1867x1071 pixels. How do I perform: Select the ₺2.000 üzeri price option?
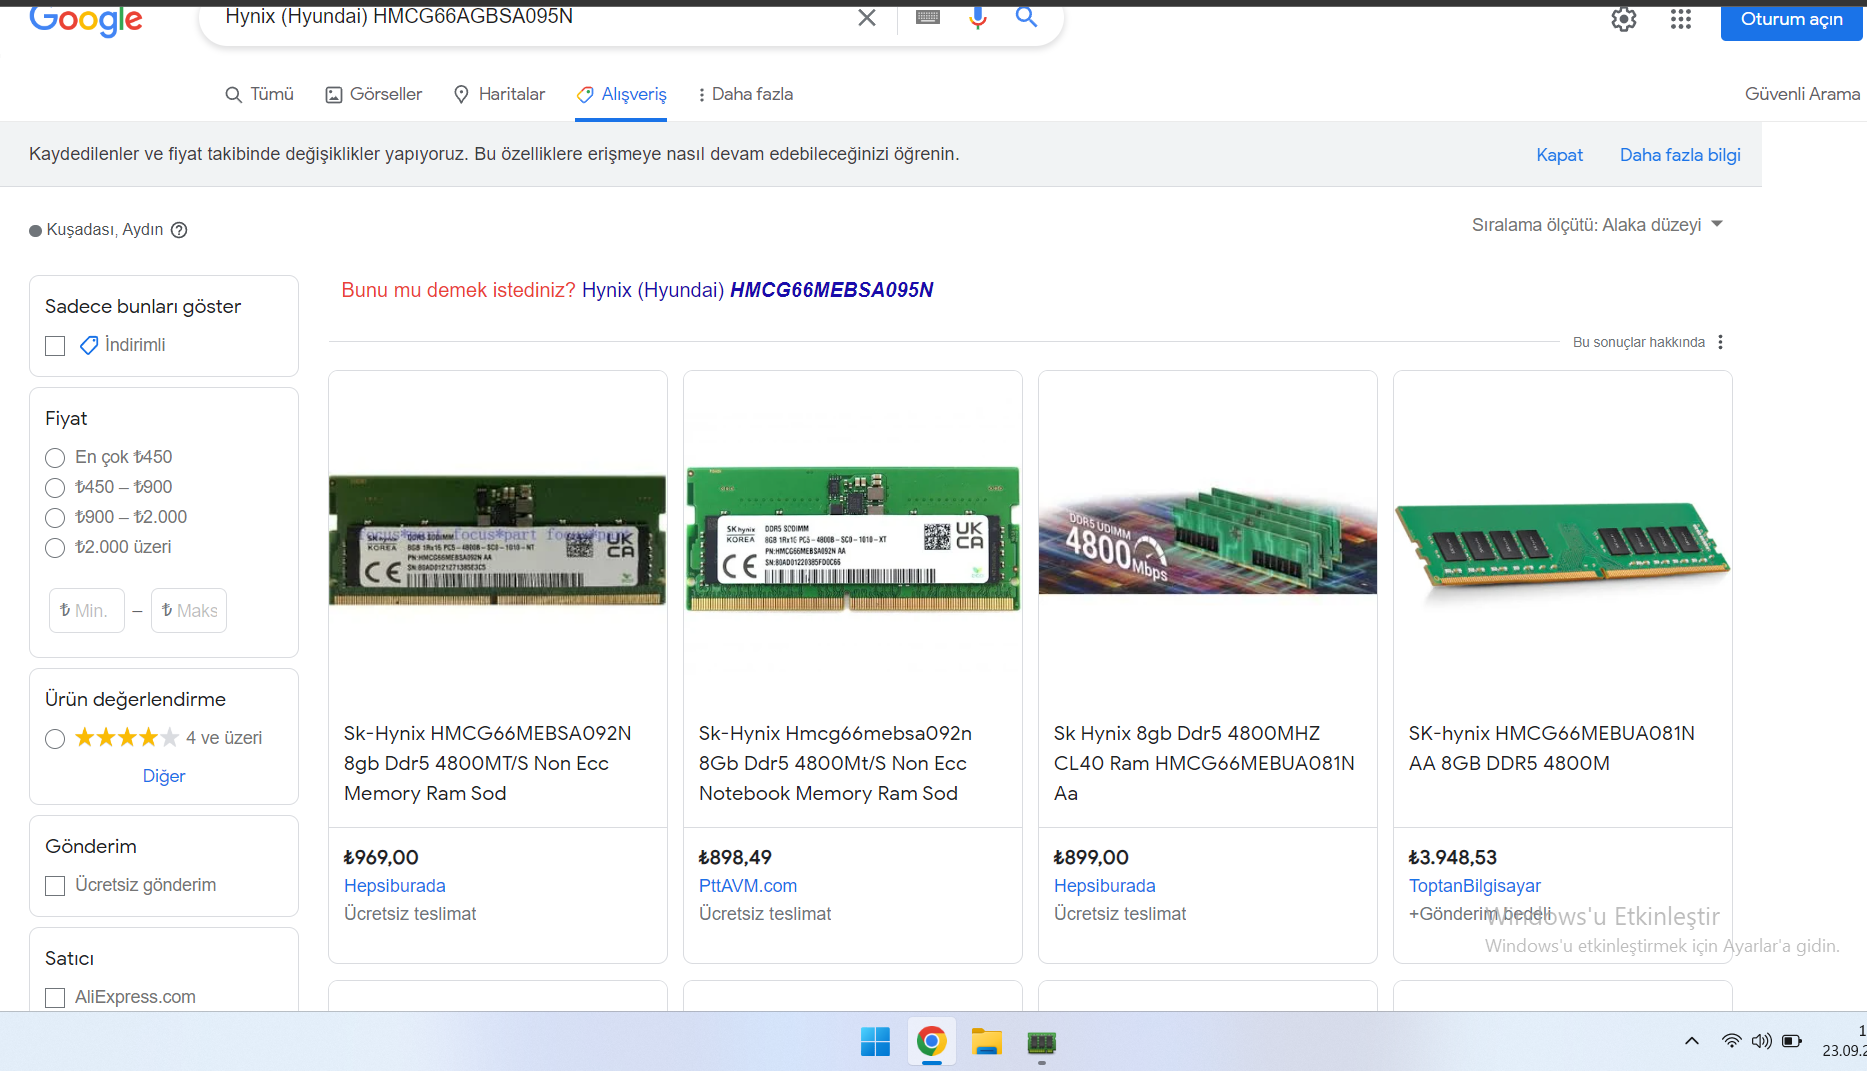(55, 548)
